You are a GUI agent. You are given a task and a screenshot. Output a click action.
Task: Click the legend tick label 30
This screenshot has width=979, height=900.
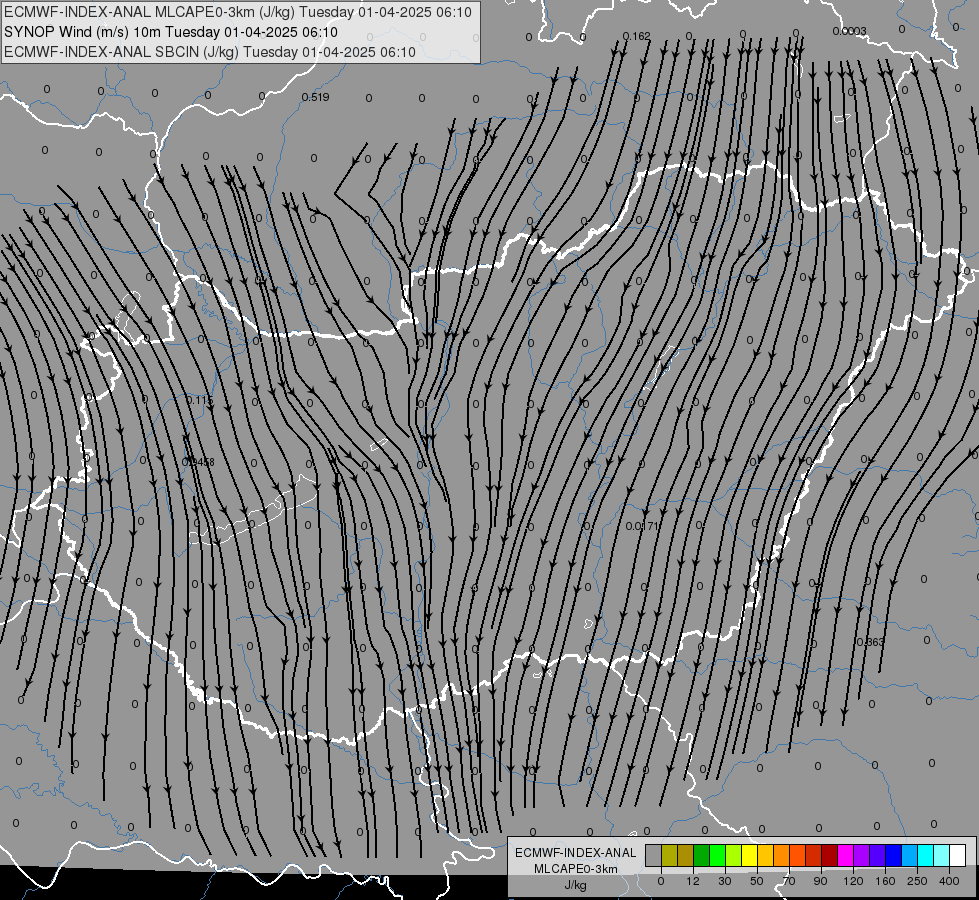point(725,881)
